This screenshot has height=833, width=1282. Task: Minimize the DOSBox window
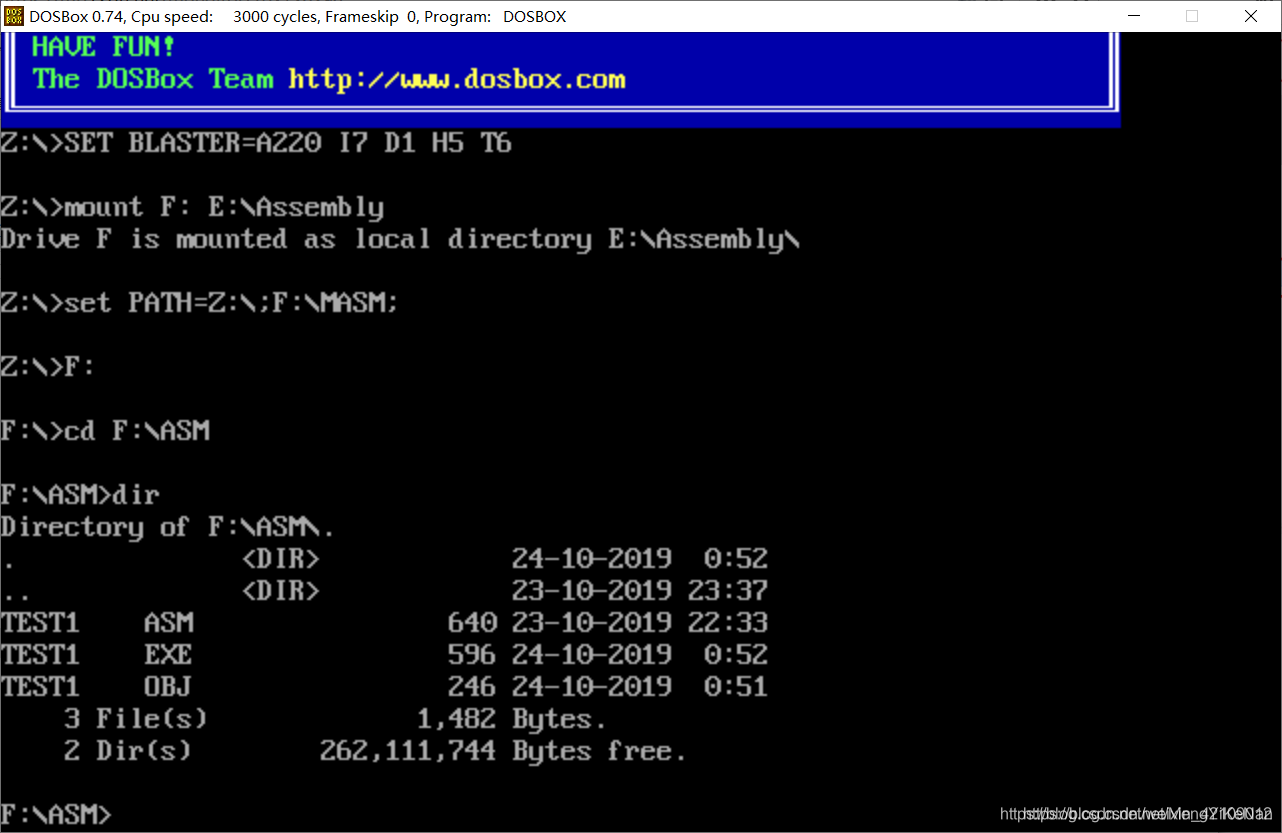pos(1133,16)
